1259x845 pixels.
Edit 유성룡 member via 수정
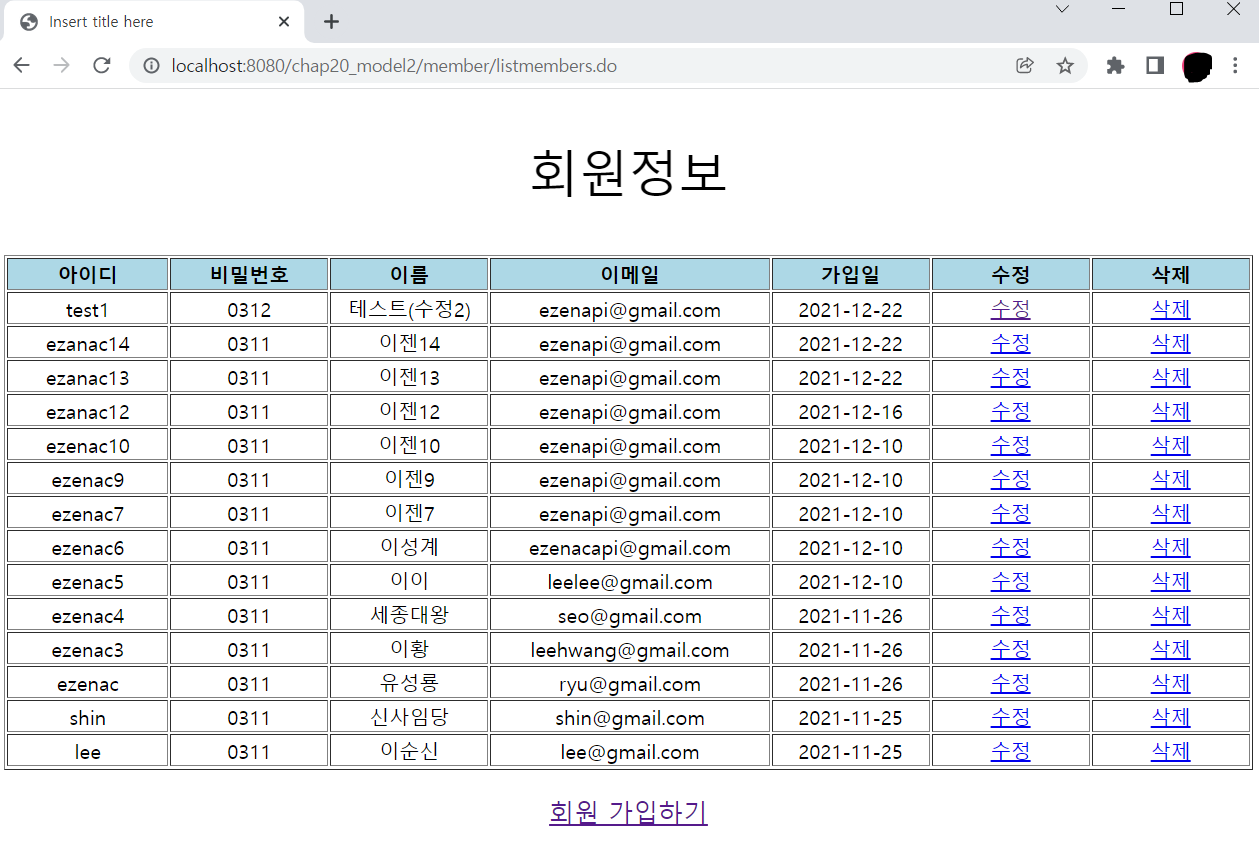point(1011,683)
